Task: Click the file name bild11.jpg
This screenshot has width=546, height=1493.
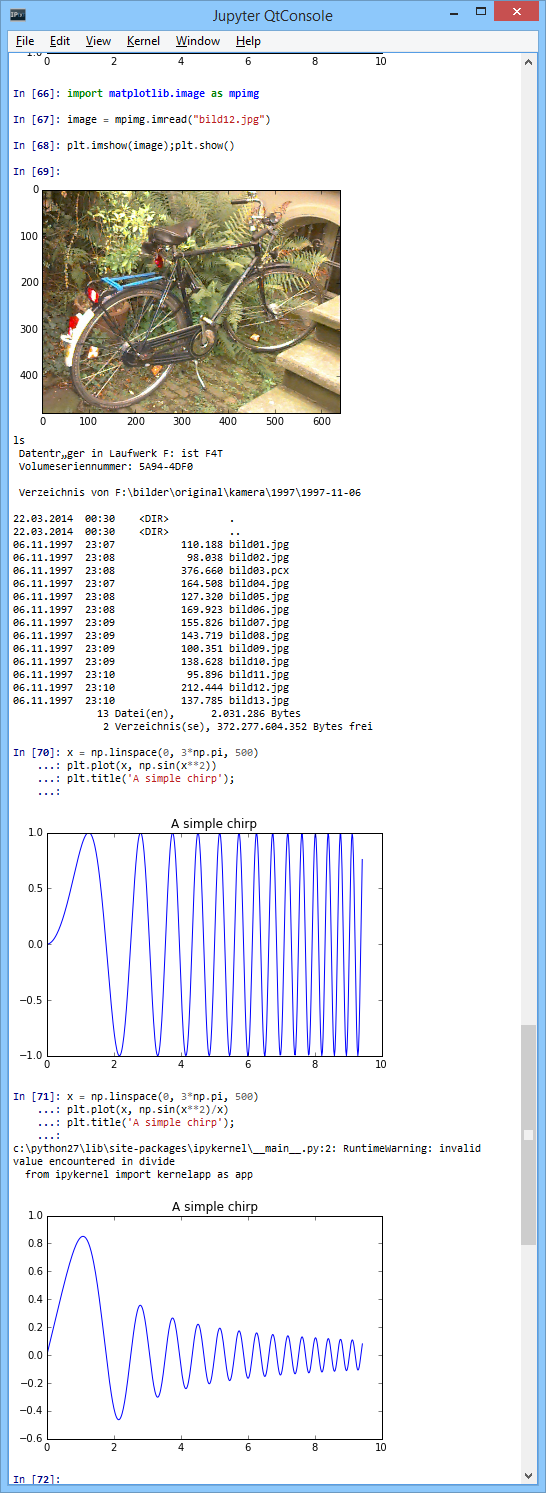Action: (x=259, y=674)
